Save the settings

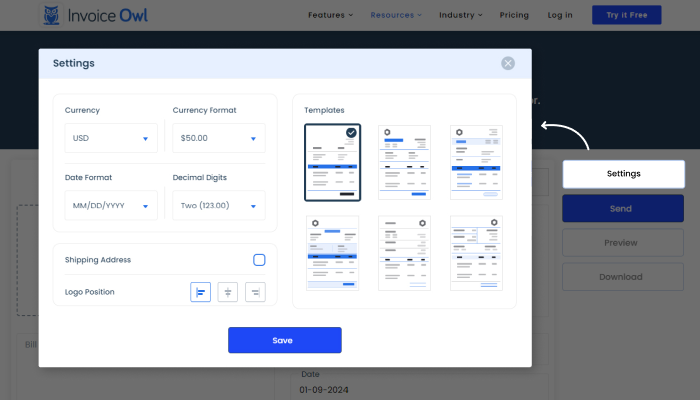285,340
